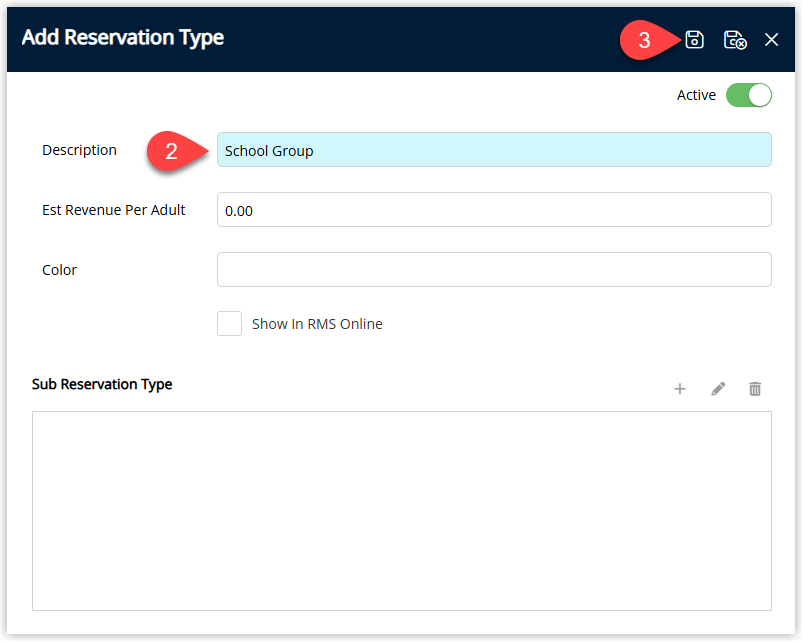
Task: Click the Show In RMS Online label
Action: [317, 324]
